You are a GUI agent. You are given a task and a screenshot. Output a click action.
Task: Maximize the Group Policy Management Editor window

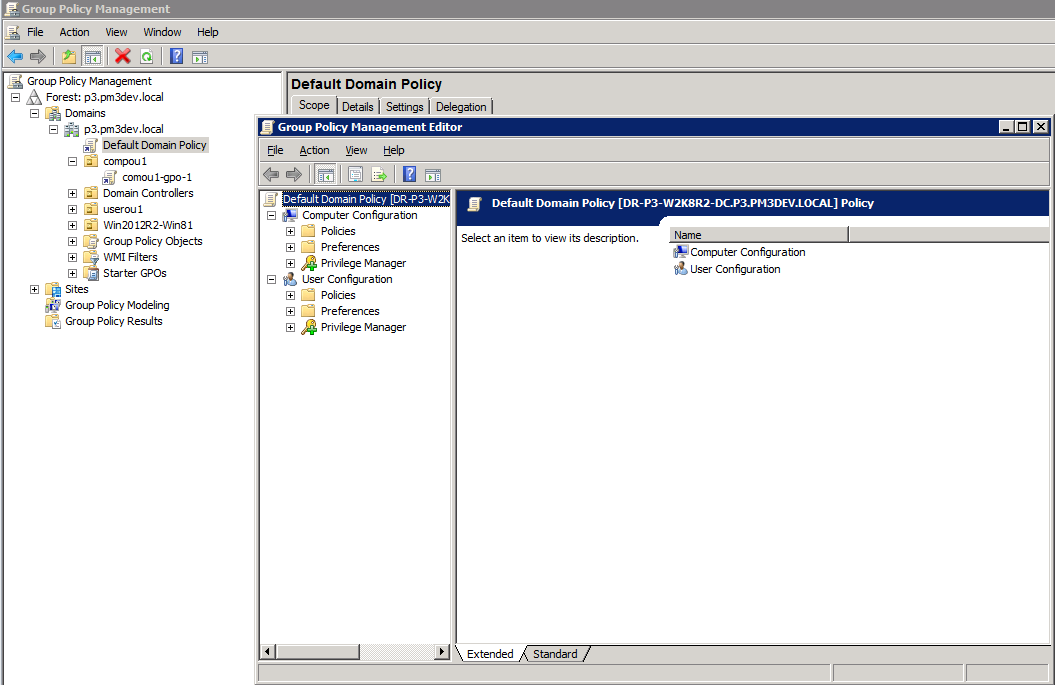click(1023, 127)
